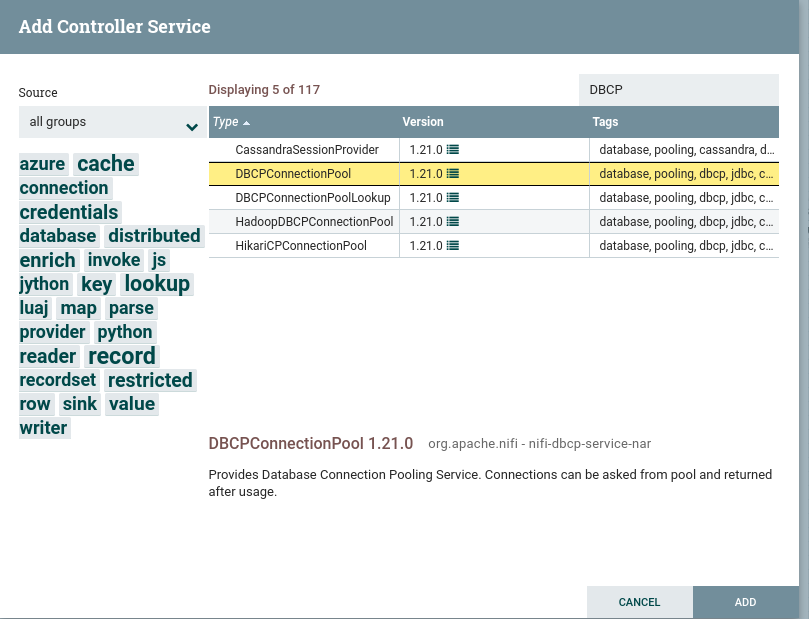809x619 pixels.
Task: Filter by the luaj tag
Action: 34,308
